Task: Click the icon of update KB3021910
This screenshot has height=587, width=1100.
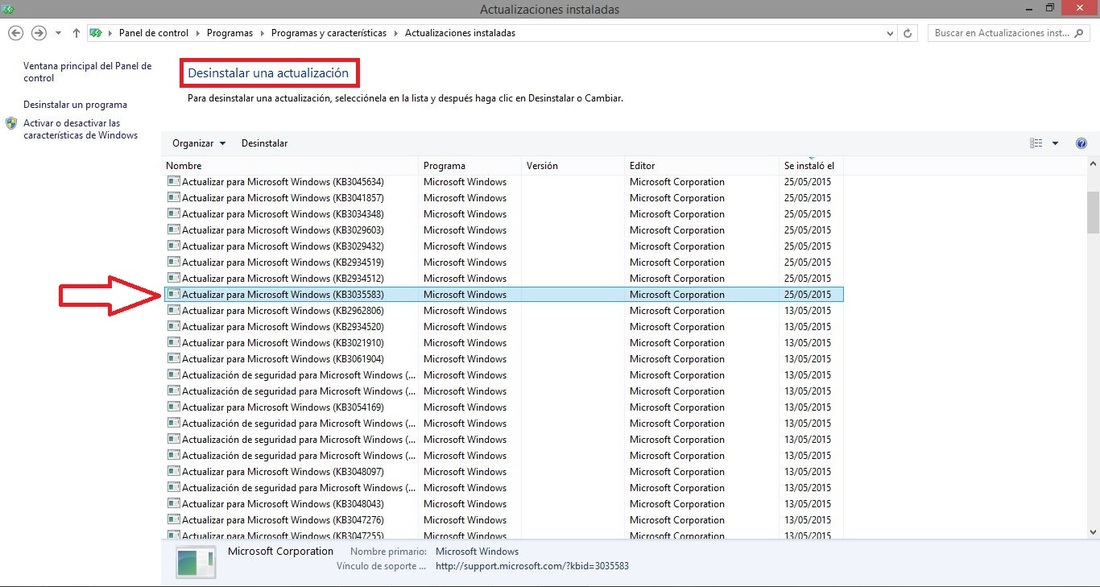Action: point(173,342)
